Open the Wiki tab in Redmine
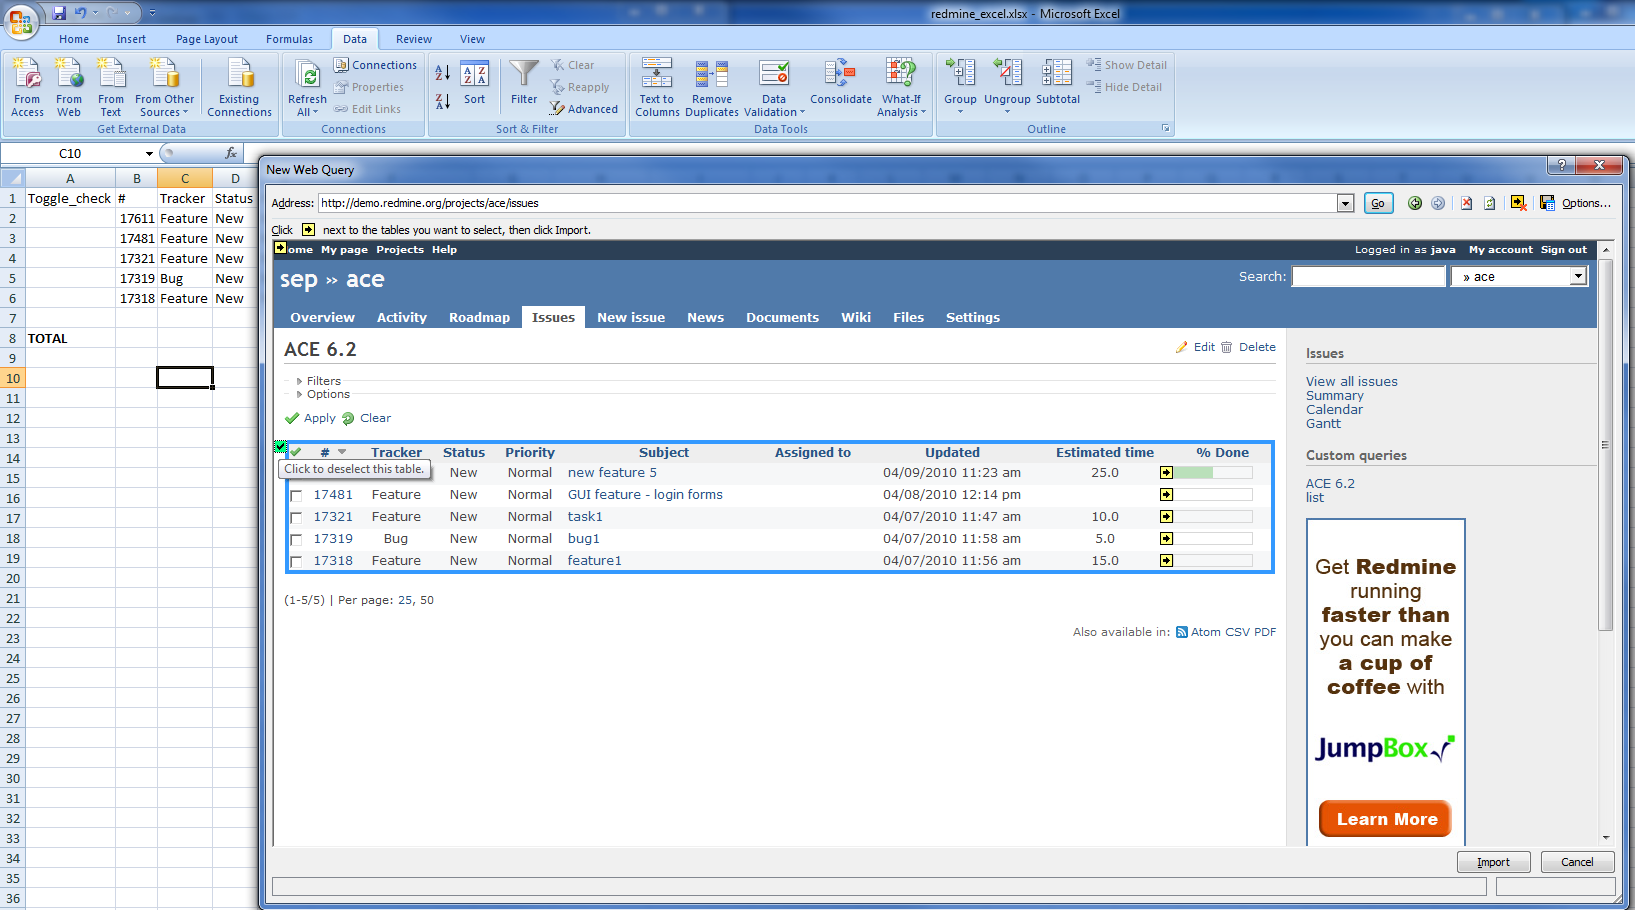This screenshot has height=910, width=1635. pyautogui.click(x=856, y=317)
